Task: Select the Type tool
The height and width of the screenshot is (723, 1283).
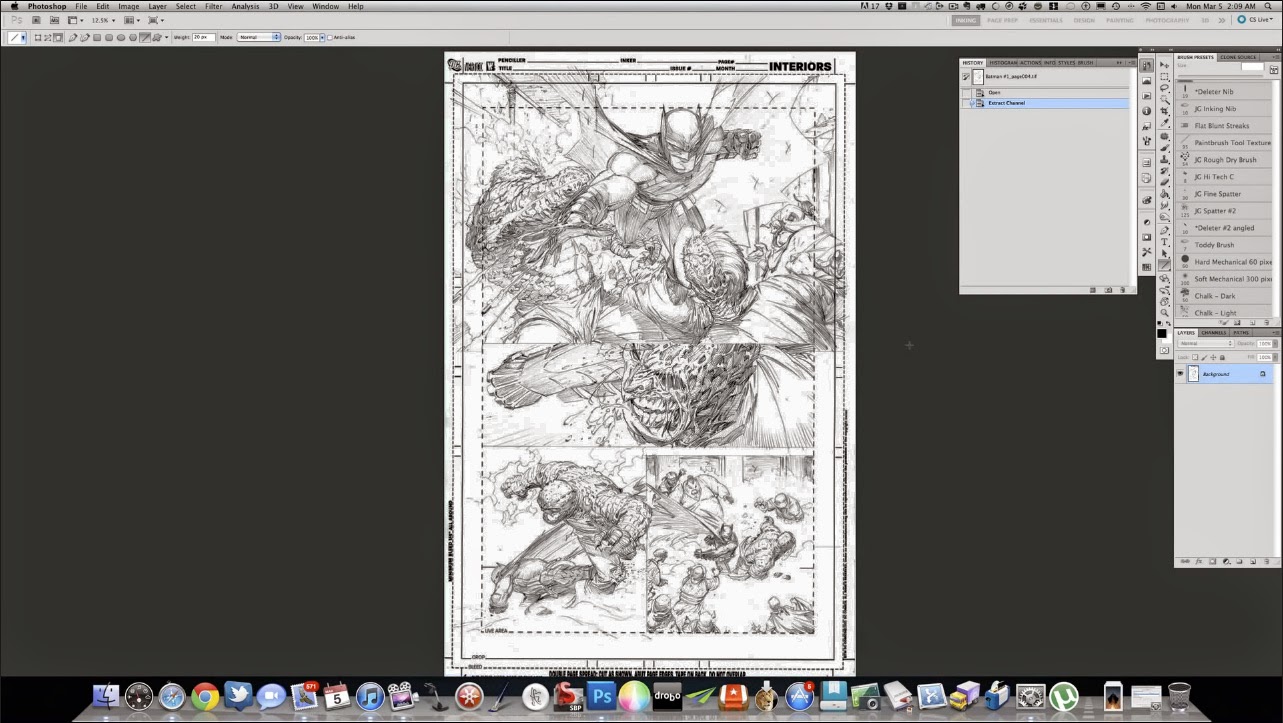Action: pos(1165,241)
